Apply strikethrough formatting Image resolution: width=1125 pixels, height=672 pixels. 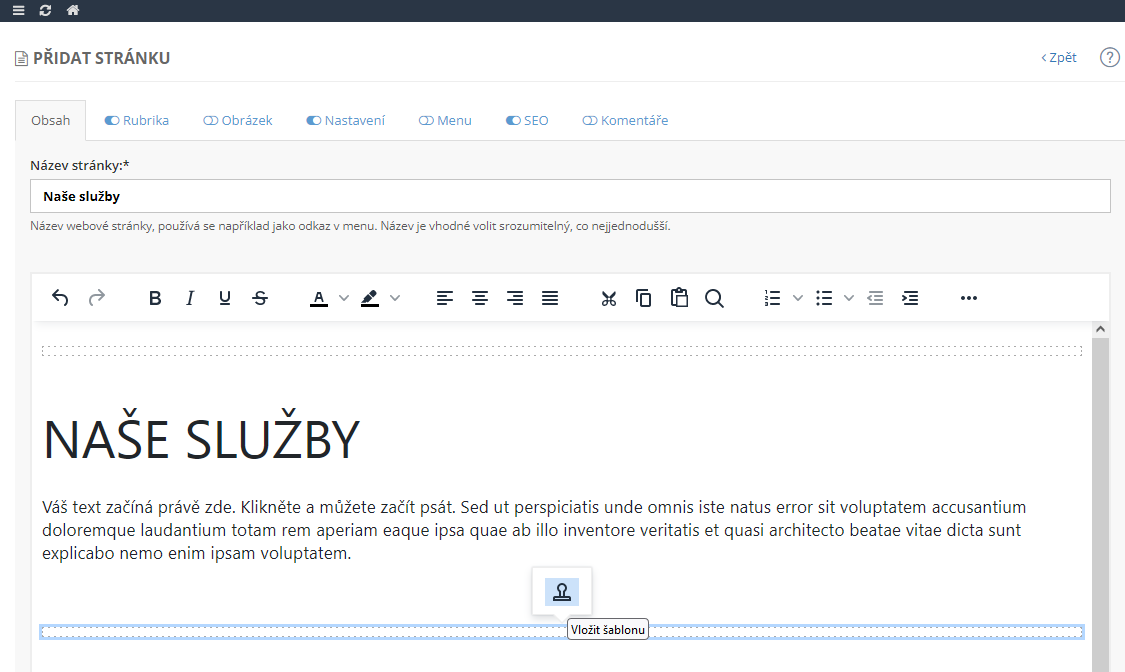click(x=260, y=298)
